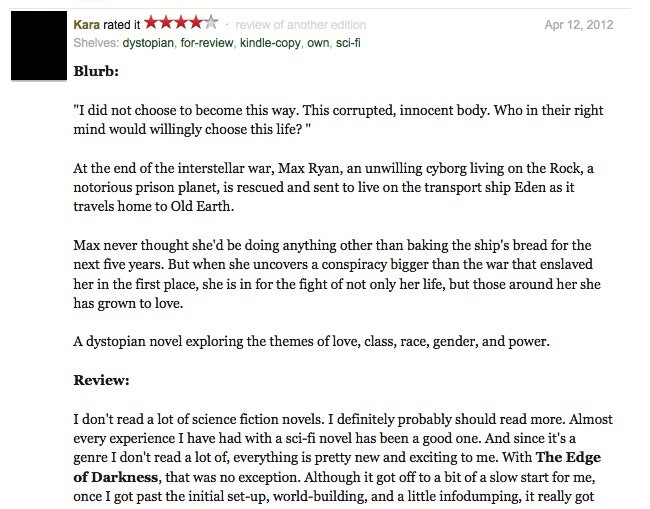Click the second red rating star
Image resolution: width=650 pixels, height=509 pixels.
pos(165,22)
